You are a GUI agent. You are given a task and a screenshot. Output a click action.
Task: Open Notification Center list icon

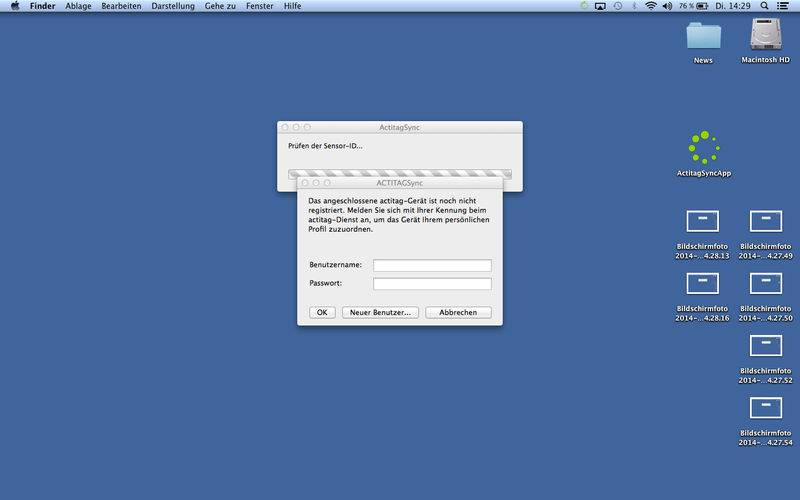tap(783, 6)
